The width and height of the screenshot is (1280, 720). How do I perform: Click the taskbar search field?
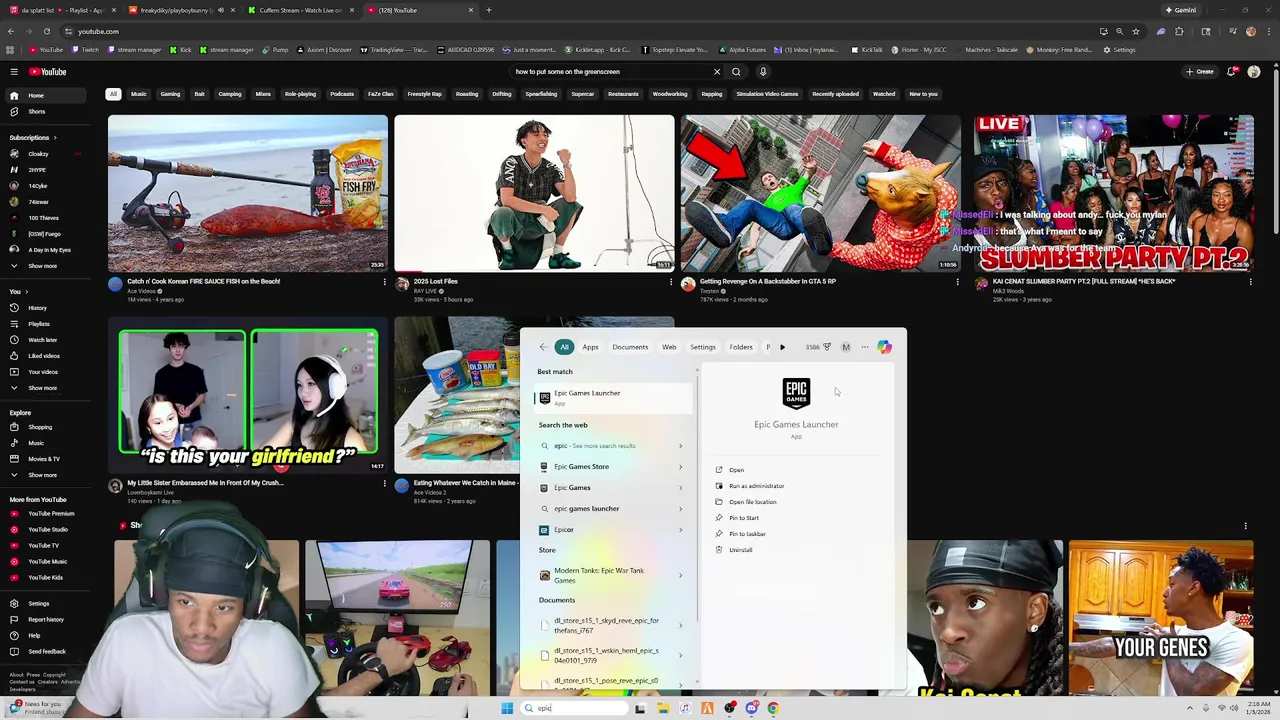coord(573,708)
